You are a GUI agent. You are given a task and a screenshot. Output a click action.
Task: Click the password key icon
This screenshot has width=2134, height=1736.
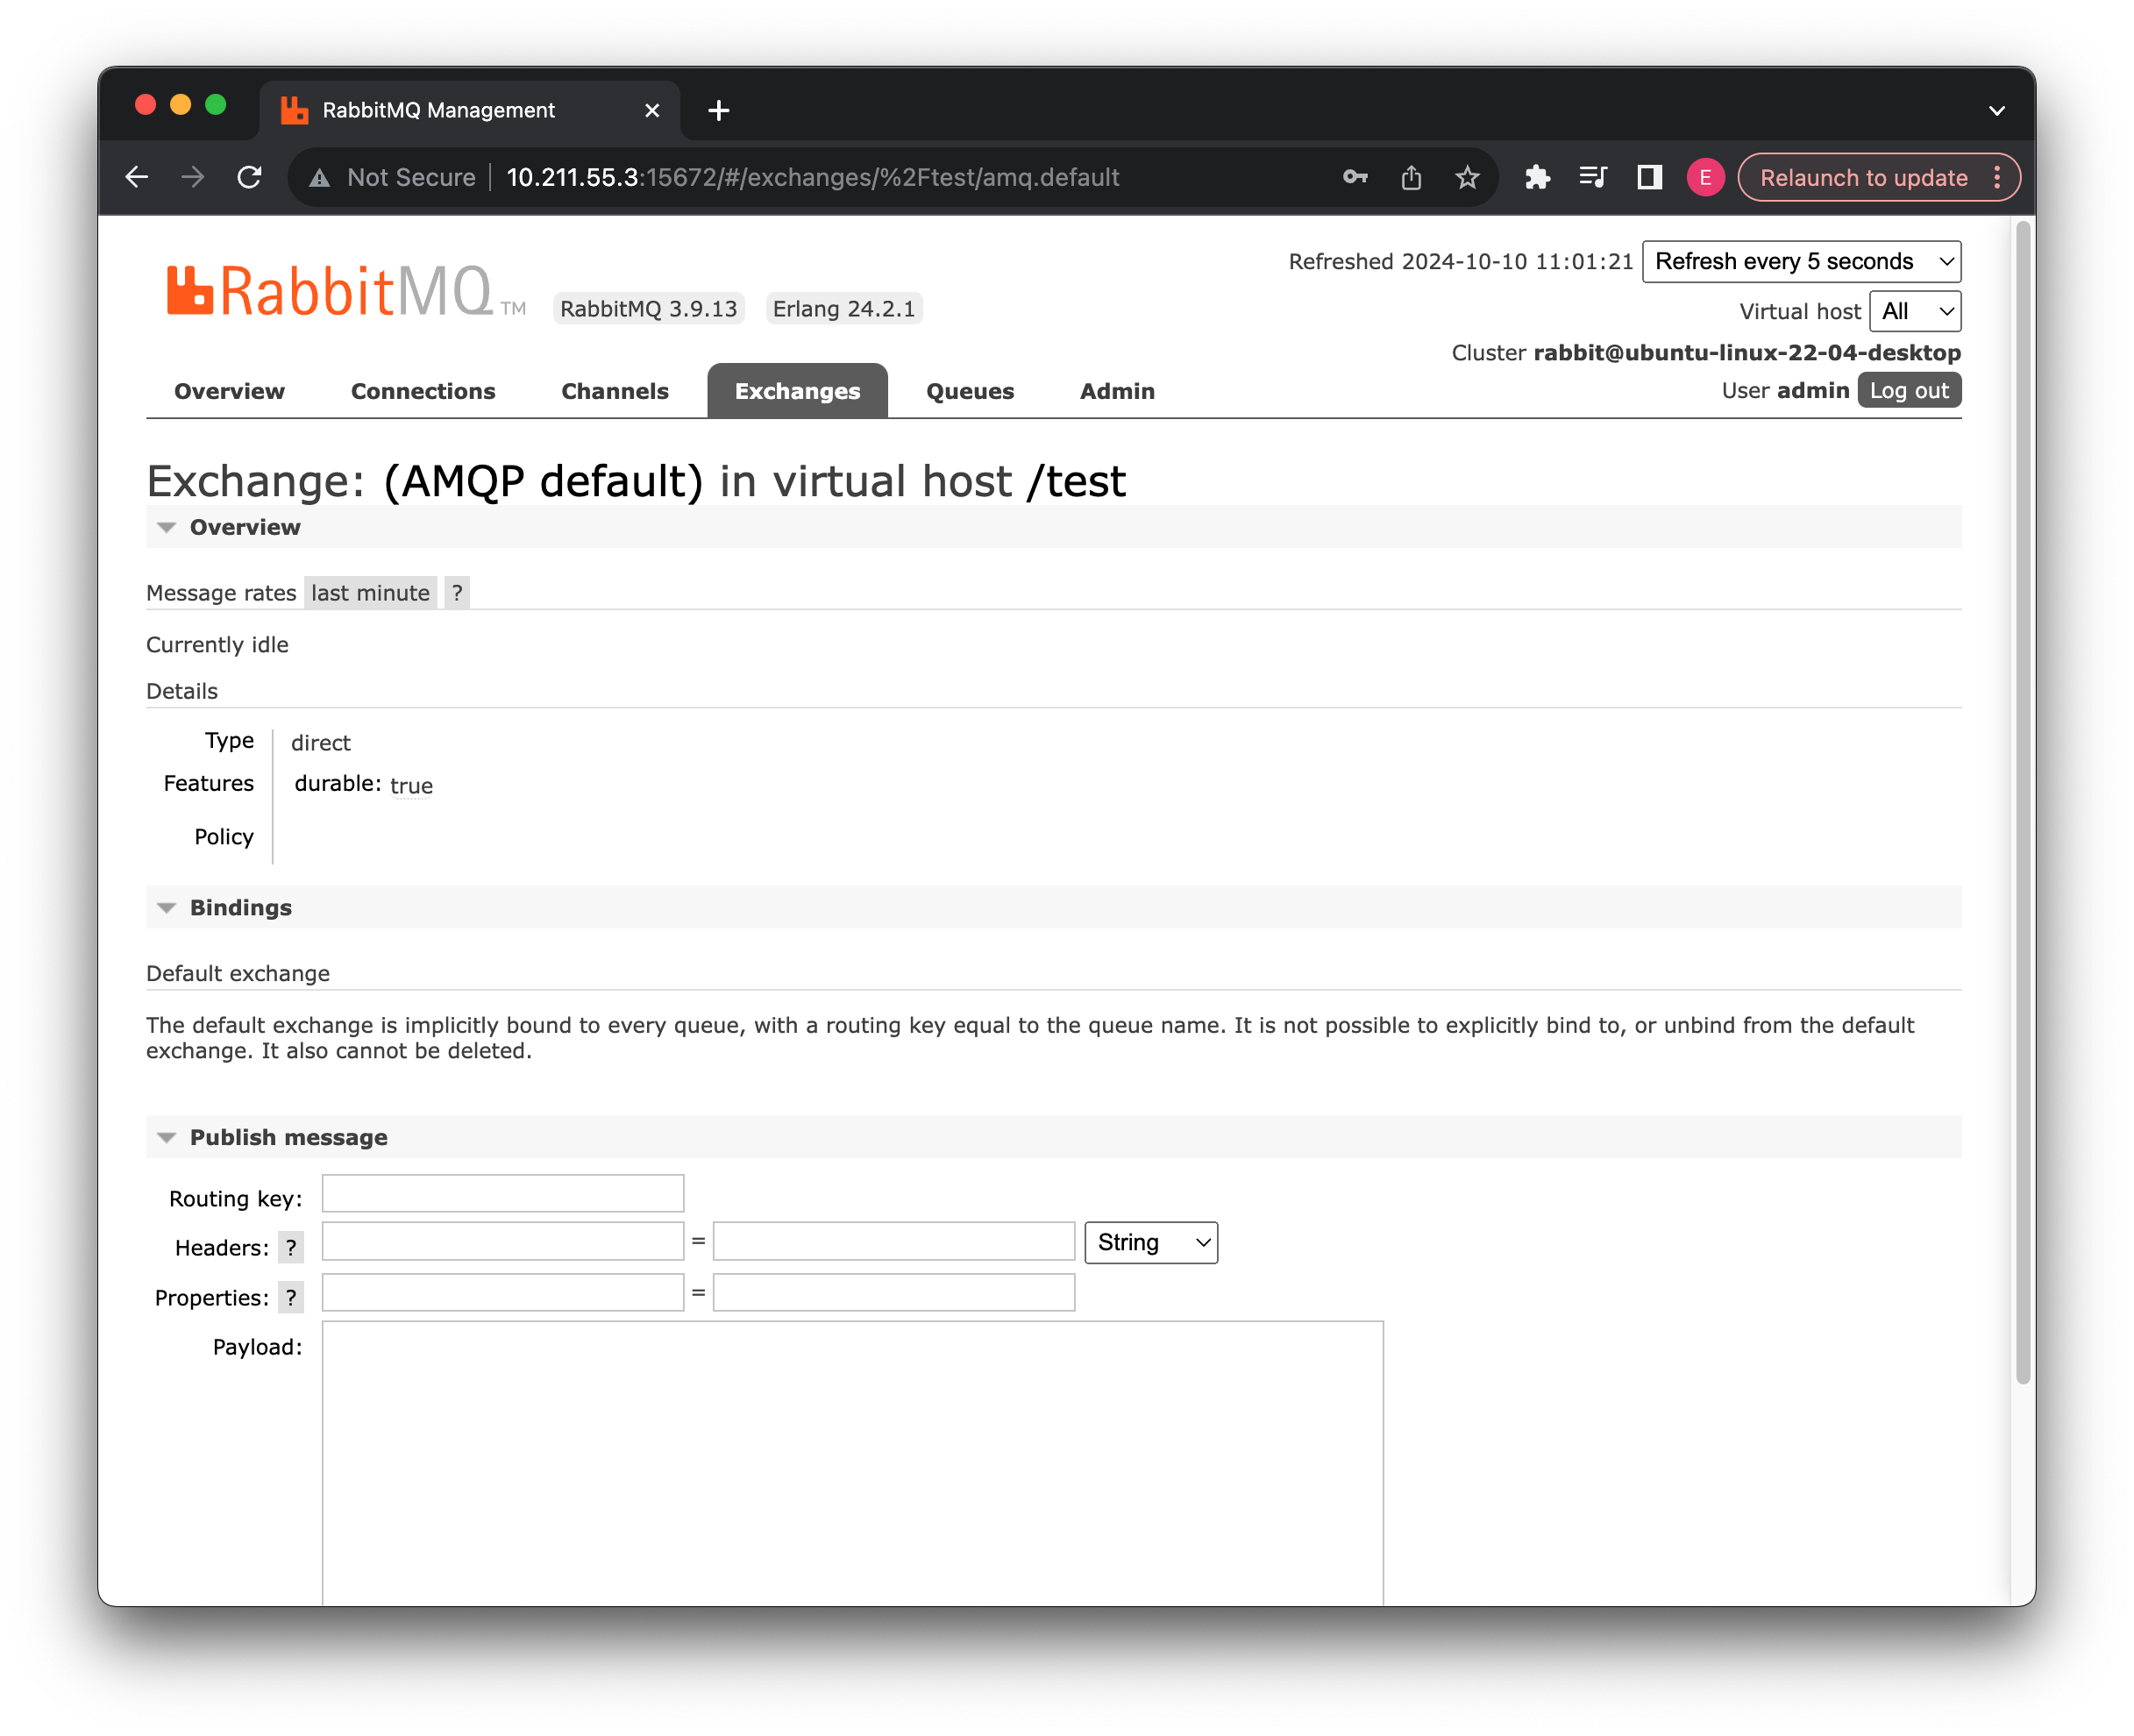point(1354,177)
